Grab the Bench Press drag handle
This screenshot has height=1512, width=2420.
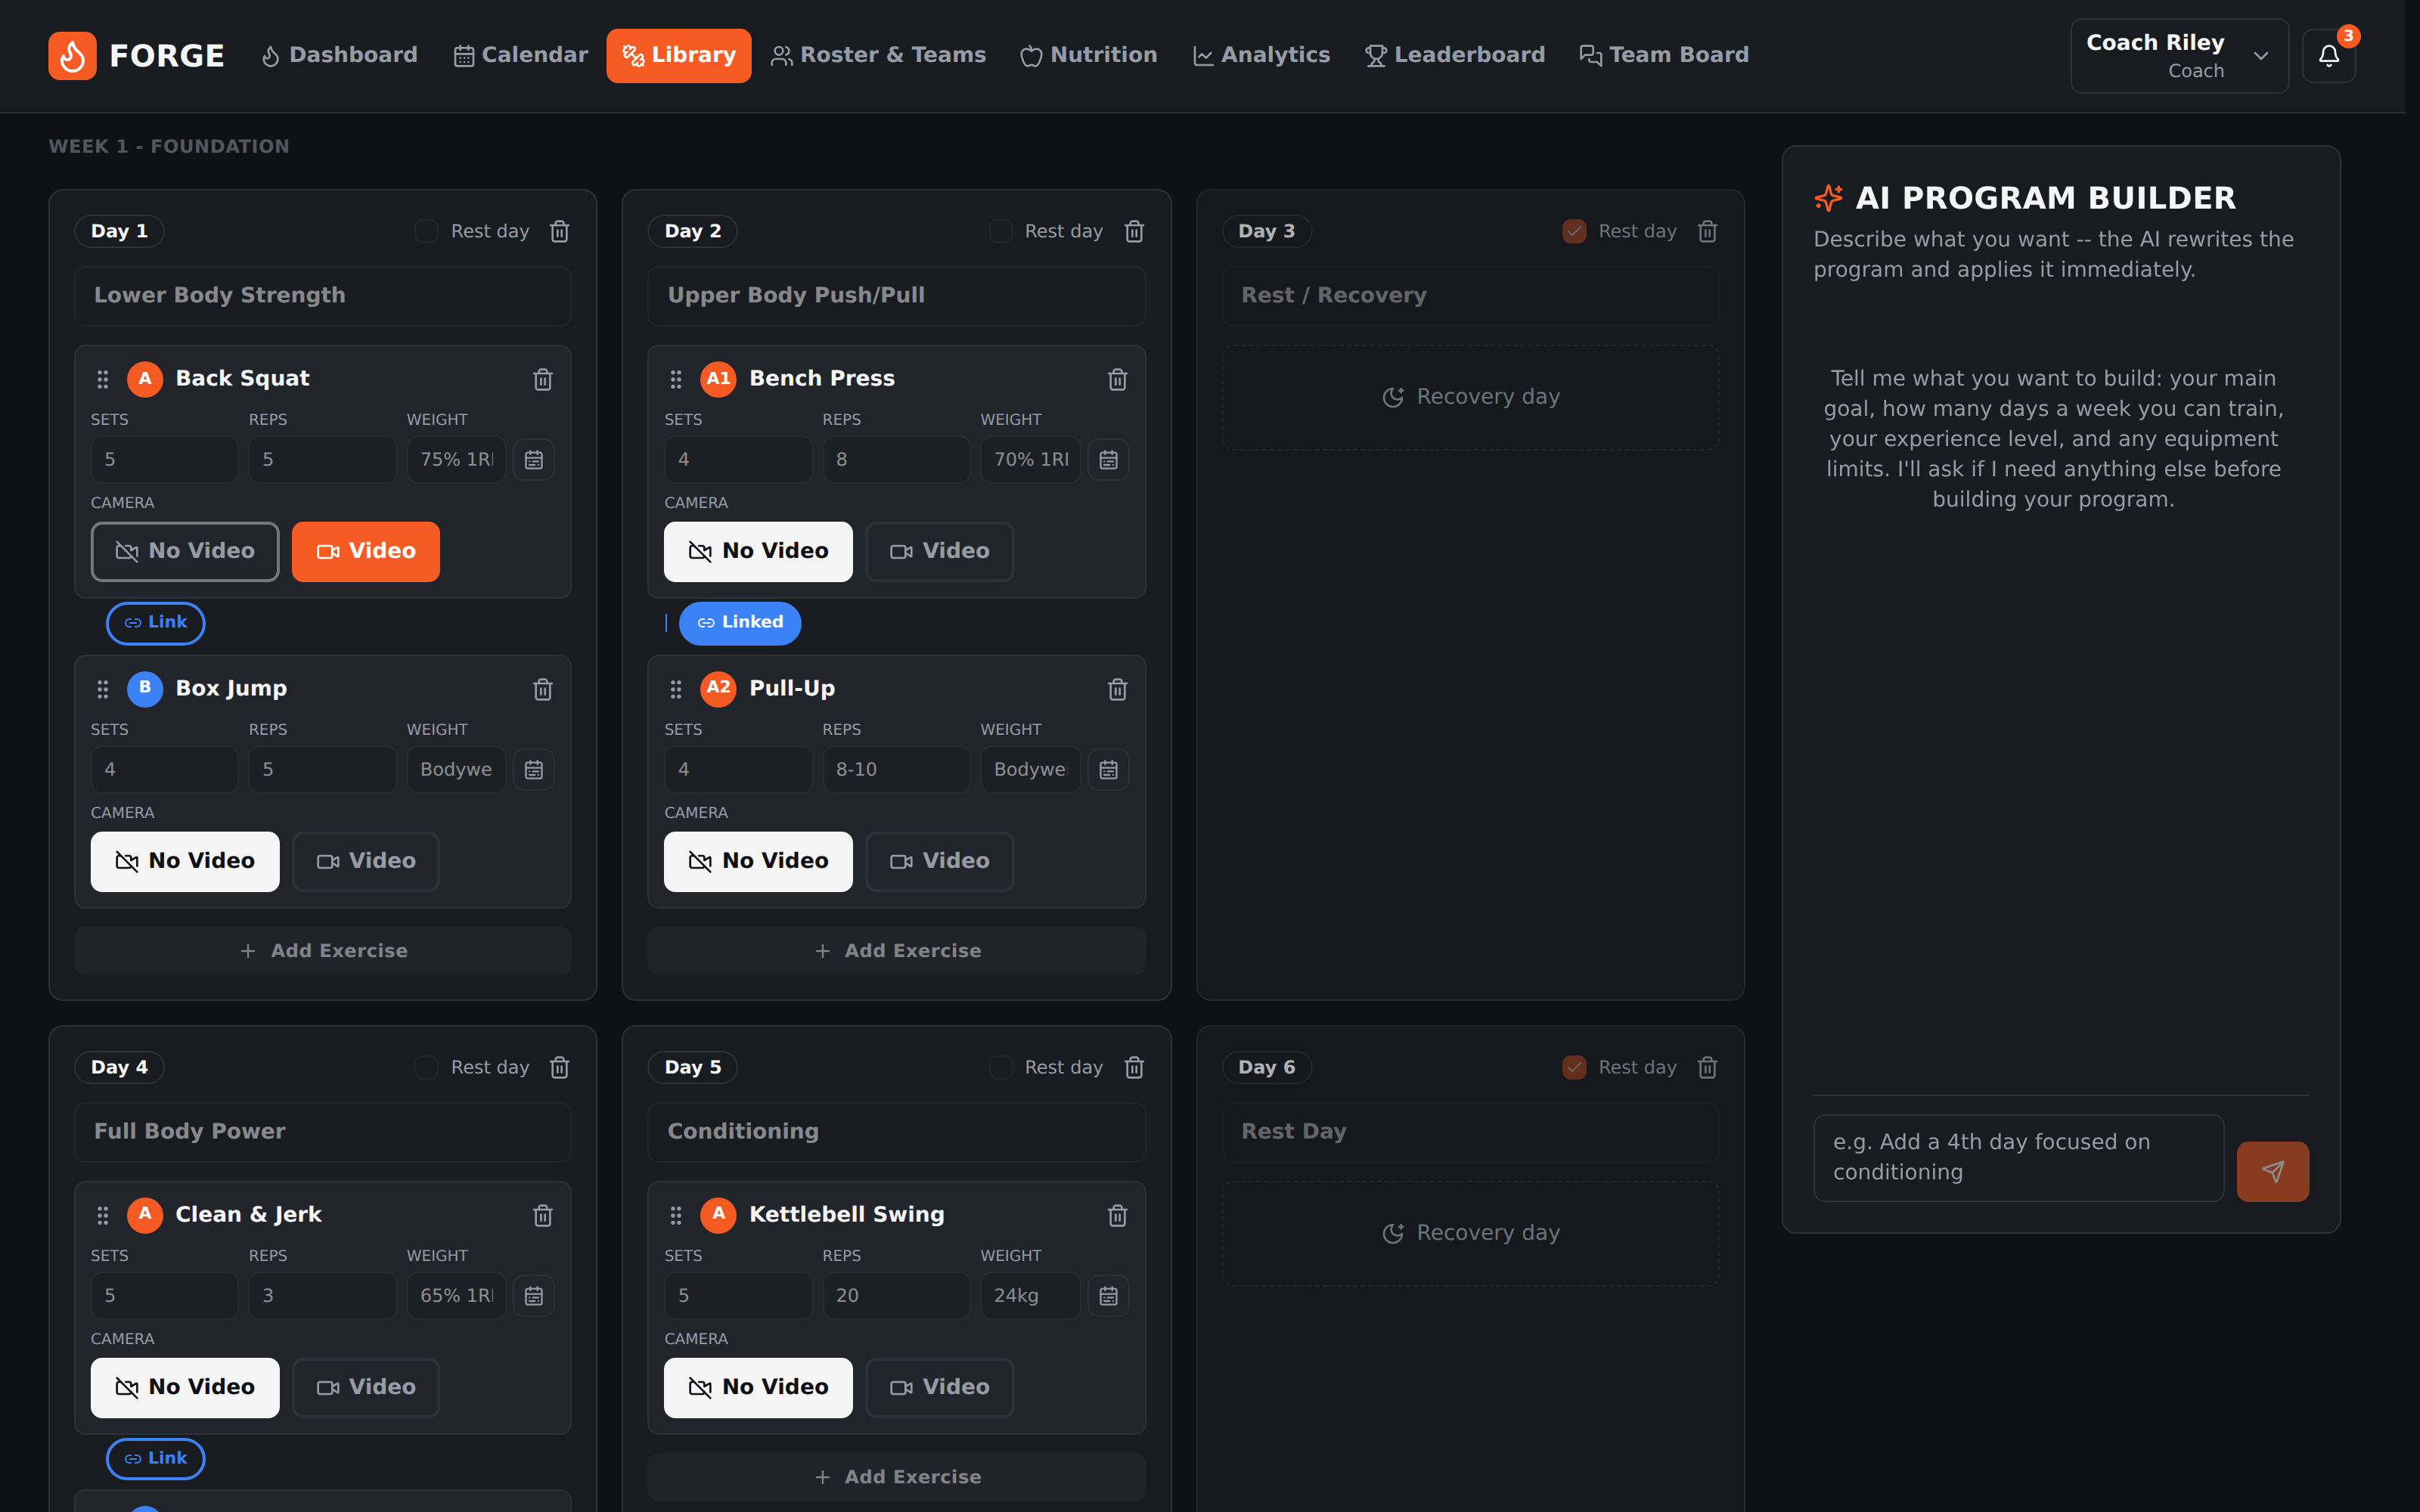676,379
